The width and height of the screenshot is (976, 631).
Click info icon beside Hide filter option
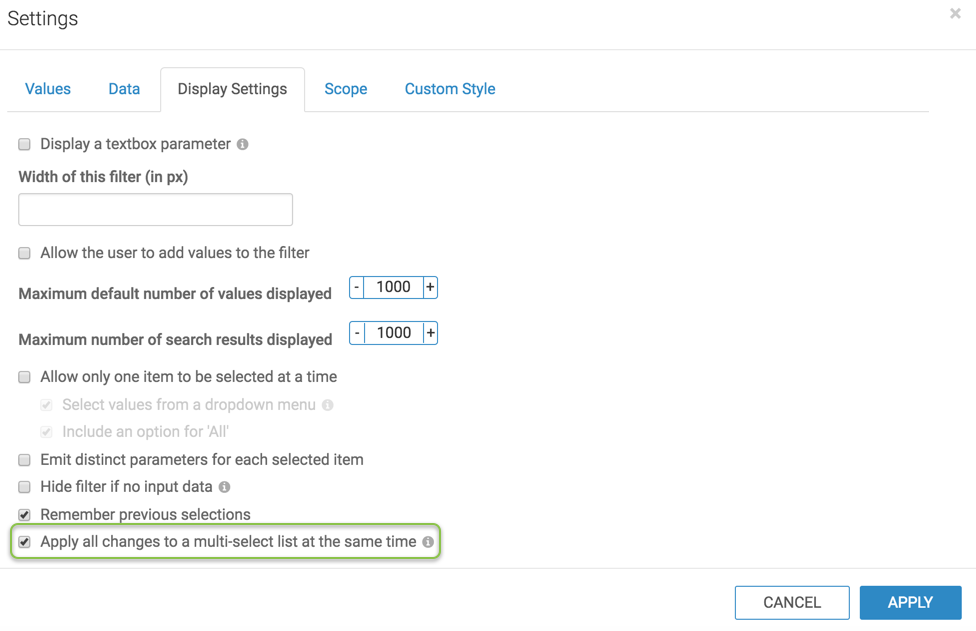pyautogui.click(x=224, y=487)
